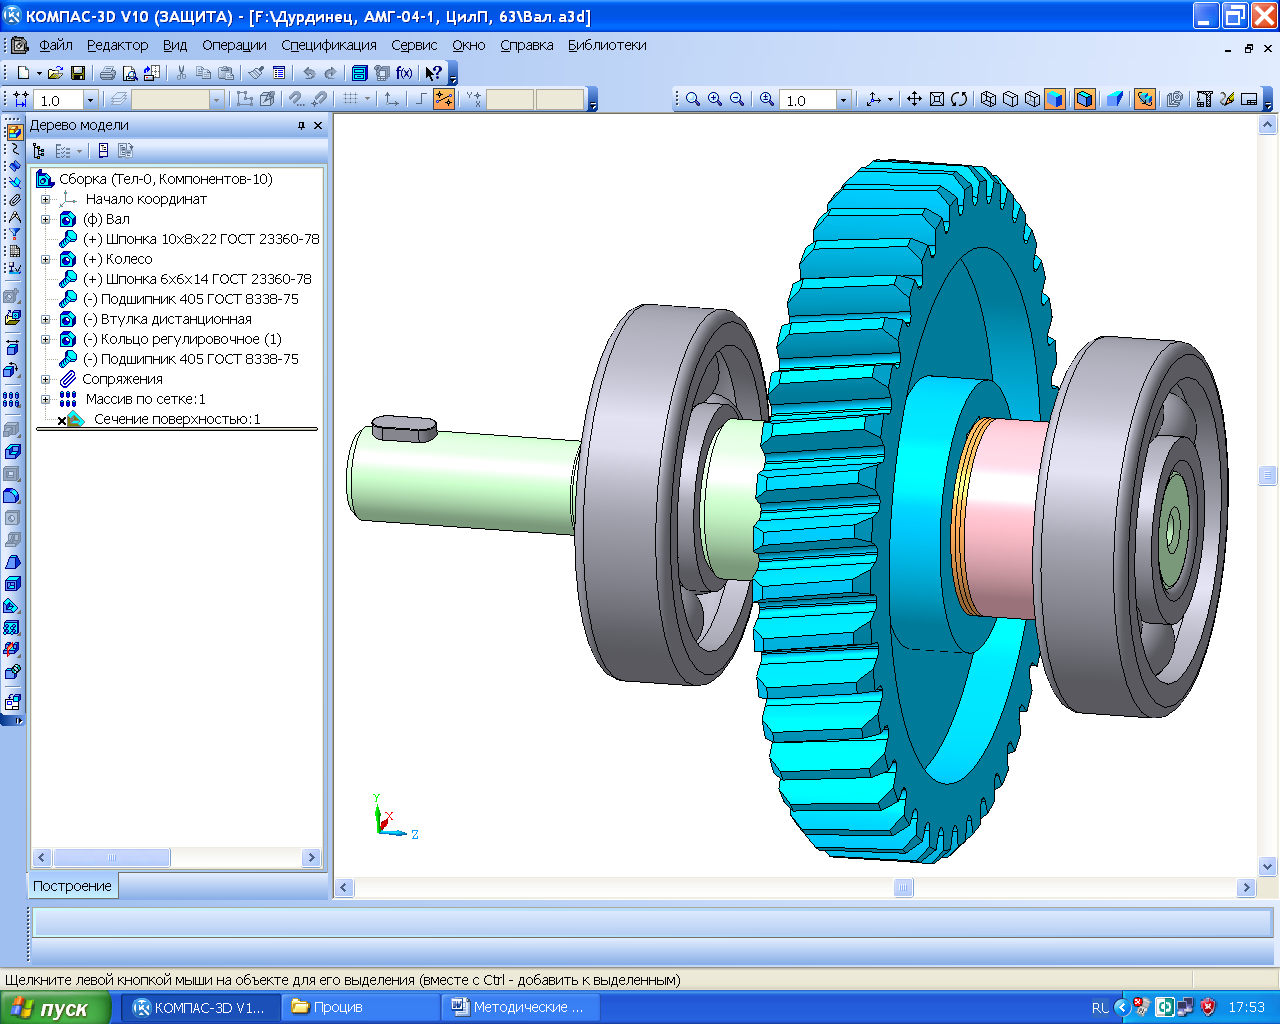Expand the Сопряжения tree node
This screenshot has width=1280, height=1024.
tap(45, 379)
